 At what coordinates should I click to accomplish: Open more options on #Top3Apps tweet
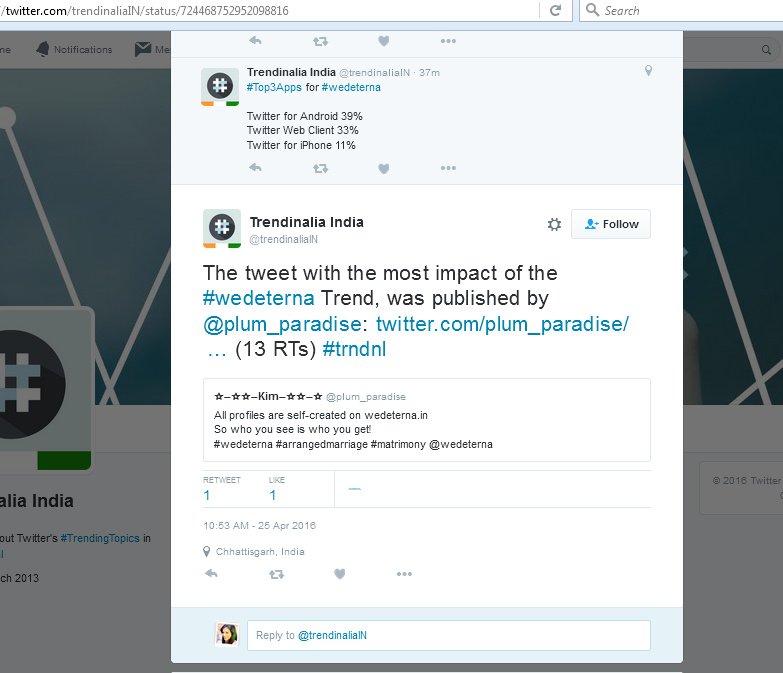click(x=448, y=168)
